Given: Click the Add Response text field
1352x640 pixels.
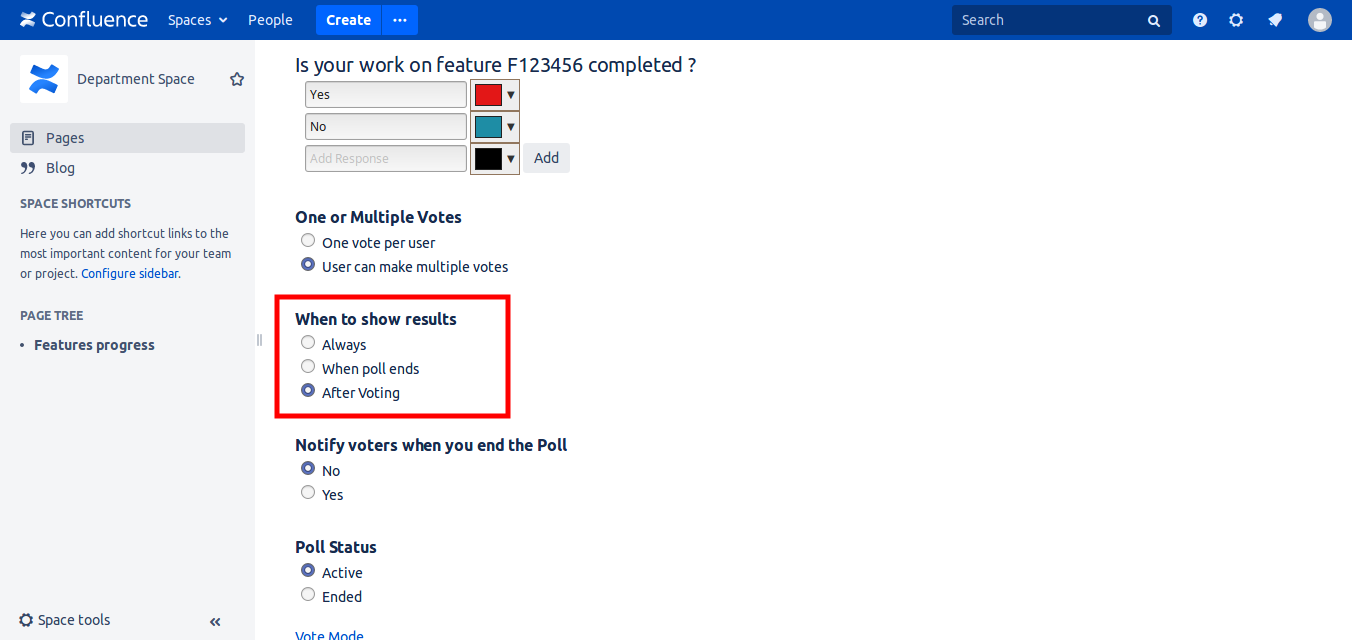Looking at the screenshot, I should tap(385, 158).
